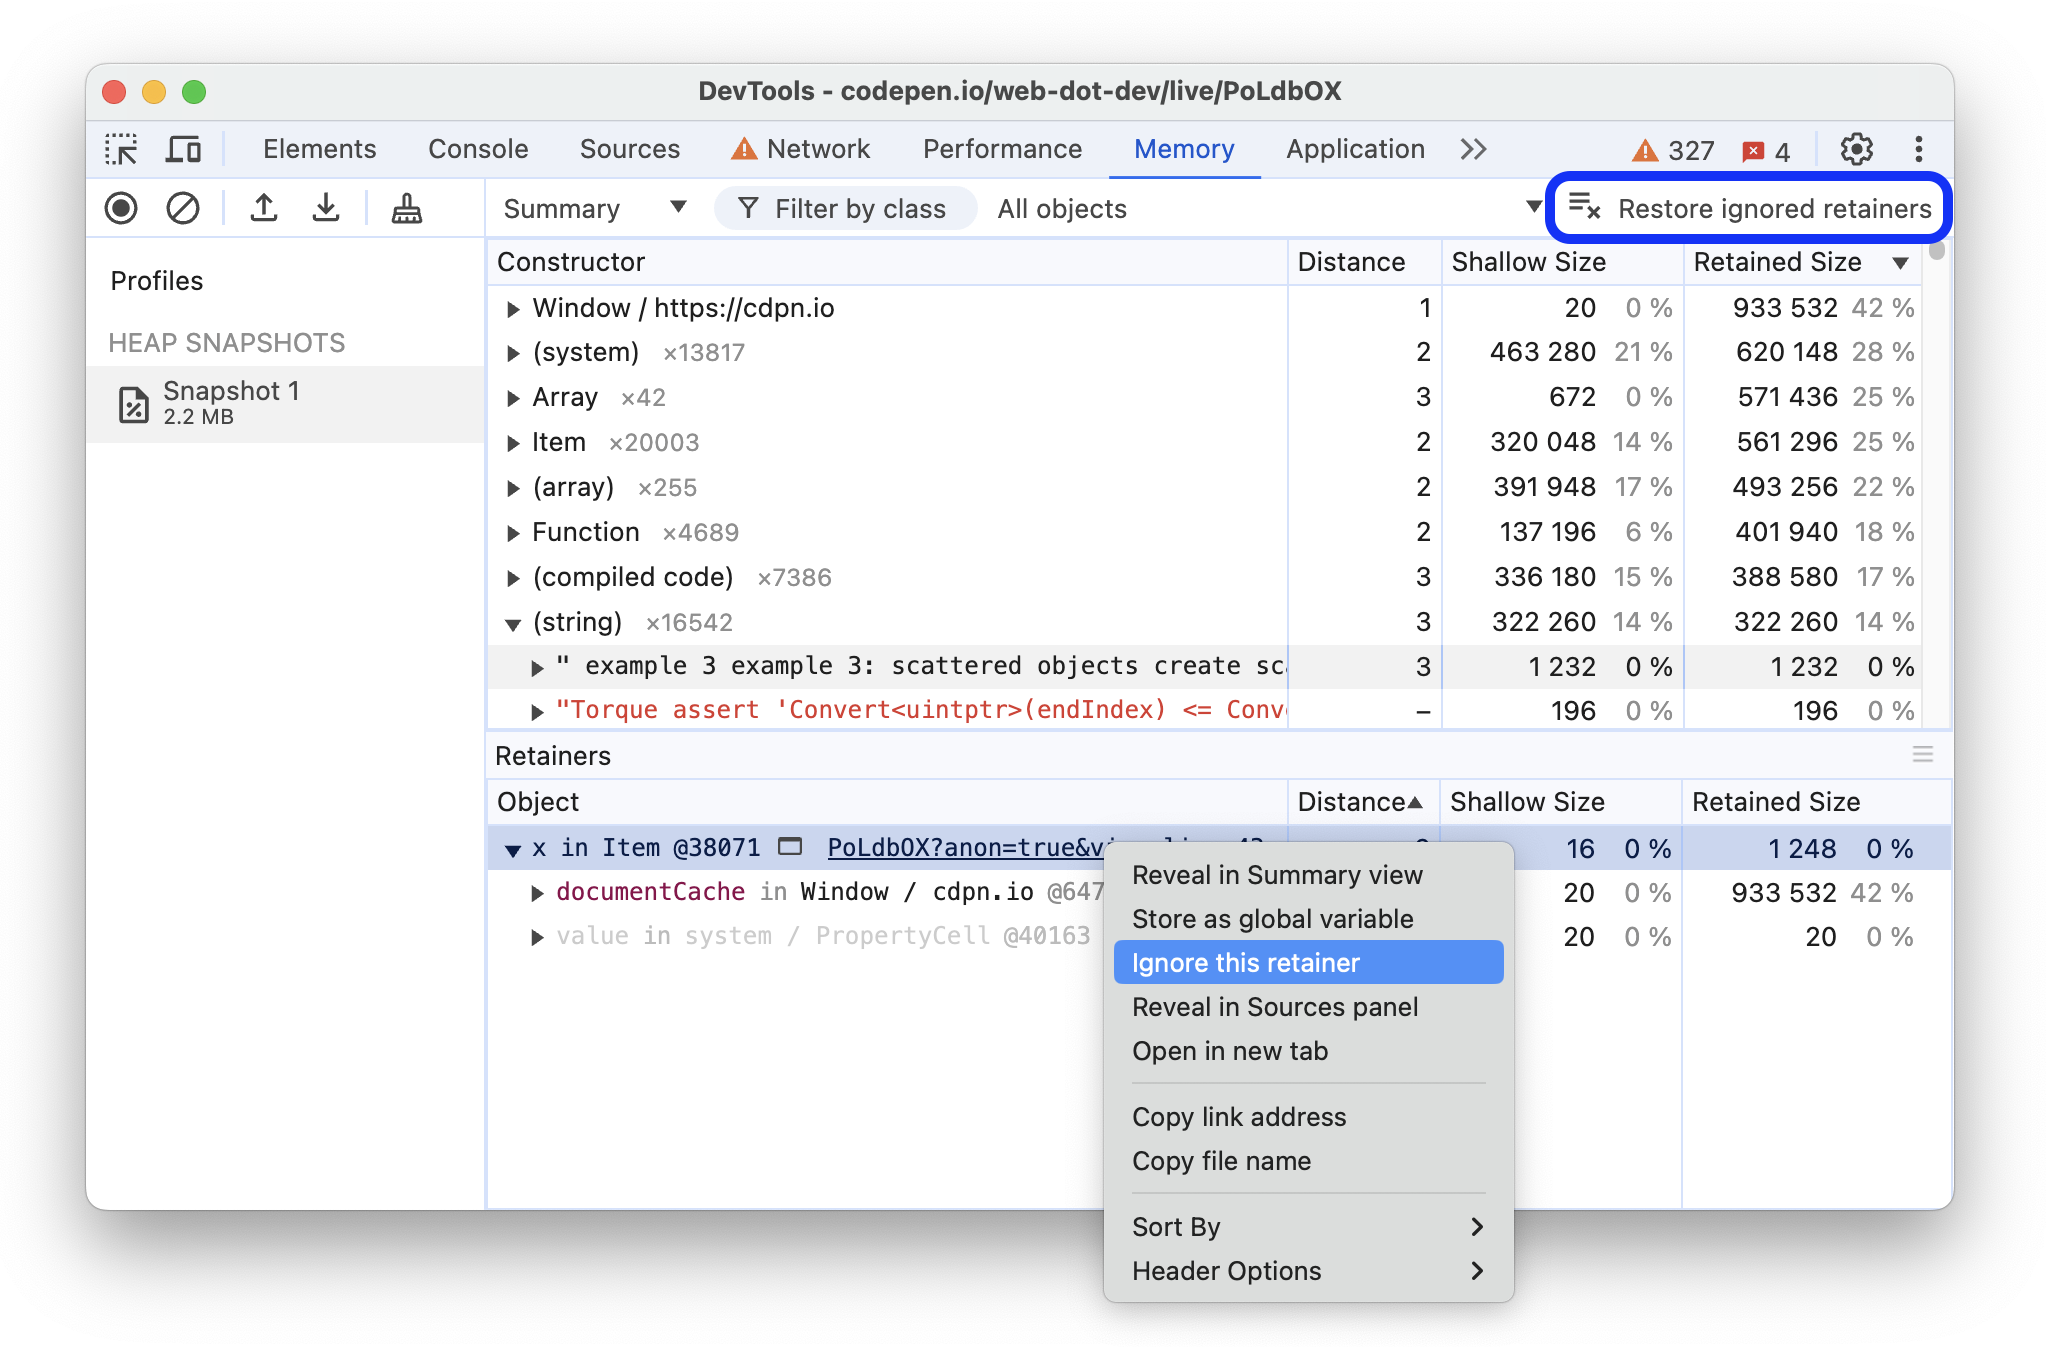The width and height of the screenshot is (2046, 1347).
Task: Click Restore ignored retainers button
Action: (x=1748, y=209)
